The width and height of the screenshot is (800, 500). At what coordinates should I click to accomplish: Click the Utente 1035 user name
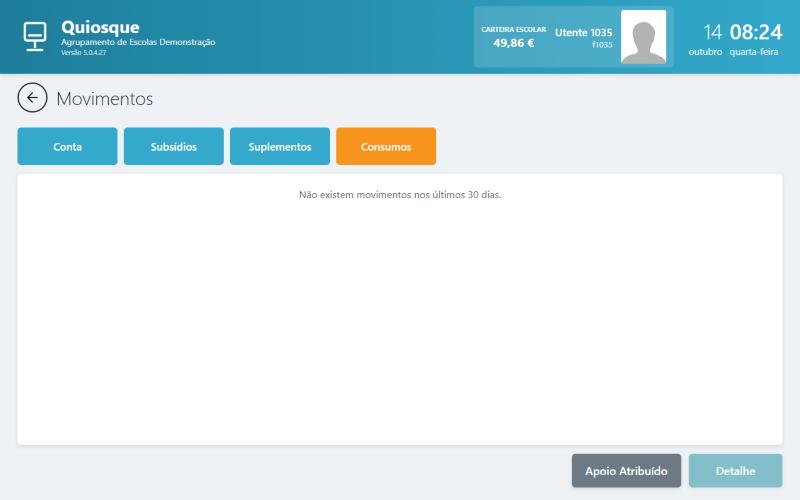click(583, 33)
